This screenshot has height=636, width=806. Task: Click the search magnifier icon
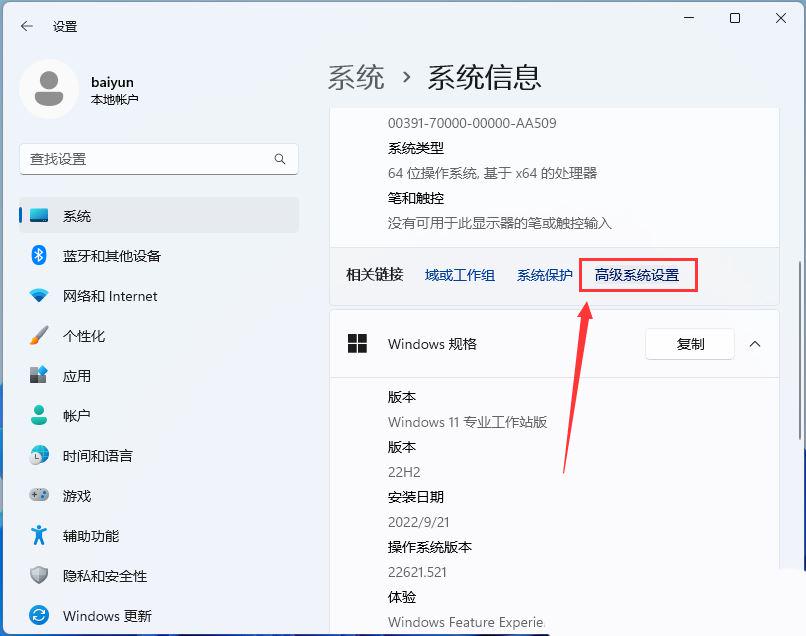(x=280, y=159)
